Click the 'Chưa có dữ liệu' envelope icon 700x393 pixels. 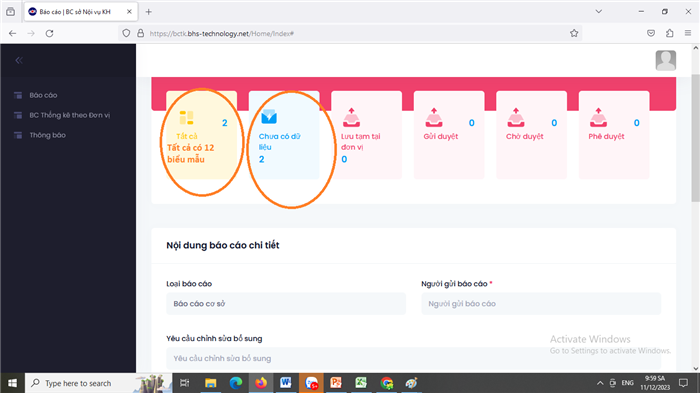(269, 117)
